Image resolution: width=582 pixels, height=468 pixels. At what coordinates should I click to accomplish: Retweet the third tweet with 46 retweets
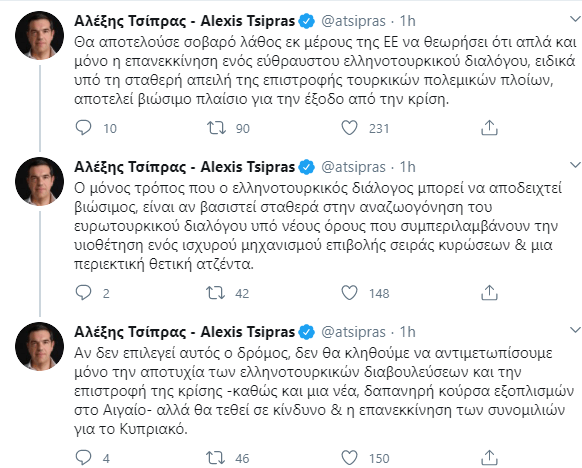(216, 458)
